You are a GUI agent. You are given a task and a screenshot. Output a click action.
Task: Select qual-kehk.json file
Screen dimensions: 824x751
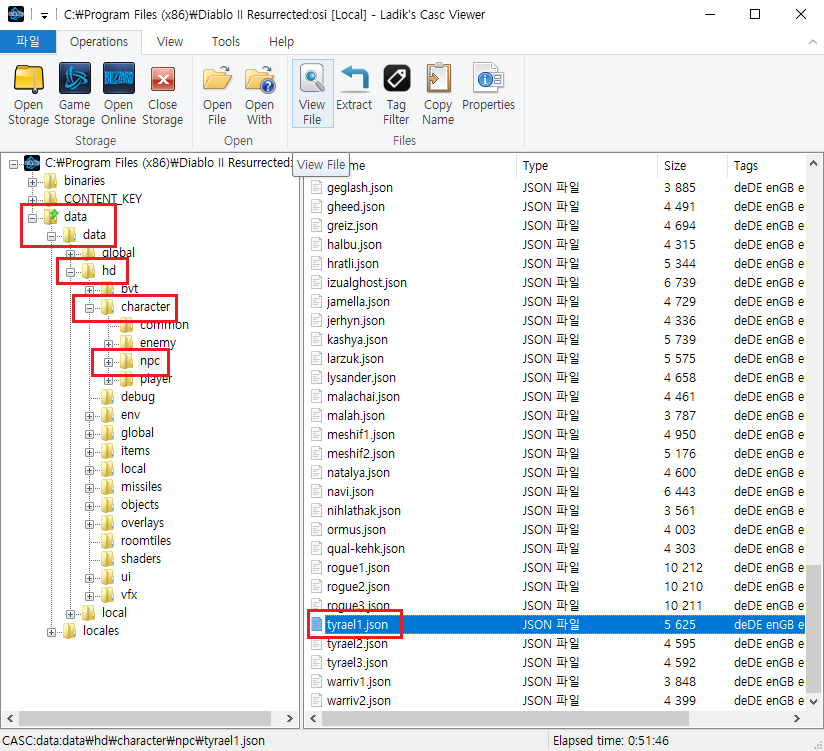pos(366,549)
